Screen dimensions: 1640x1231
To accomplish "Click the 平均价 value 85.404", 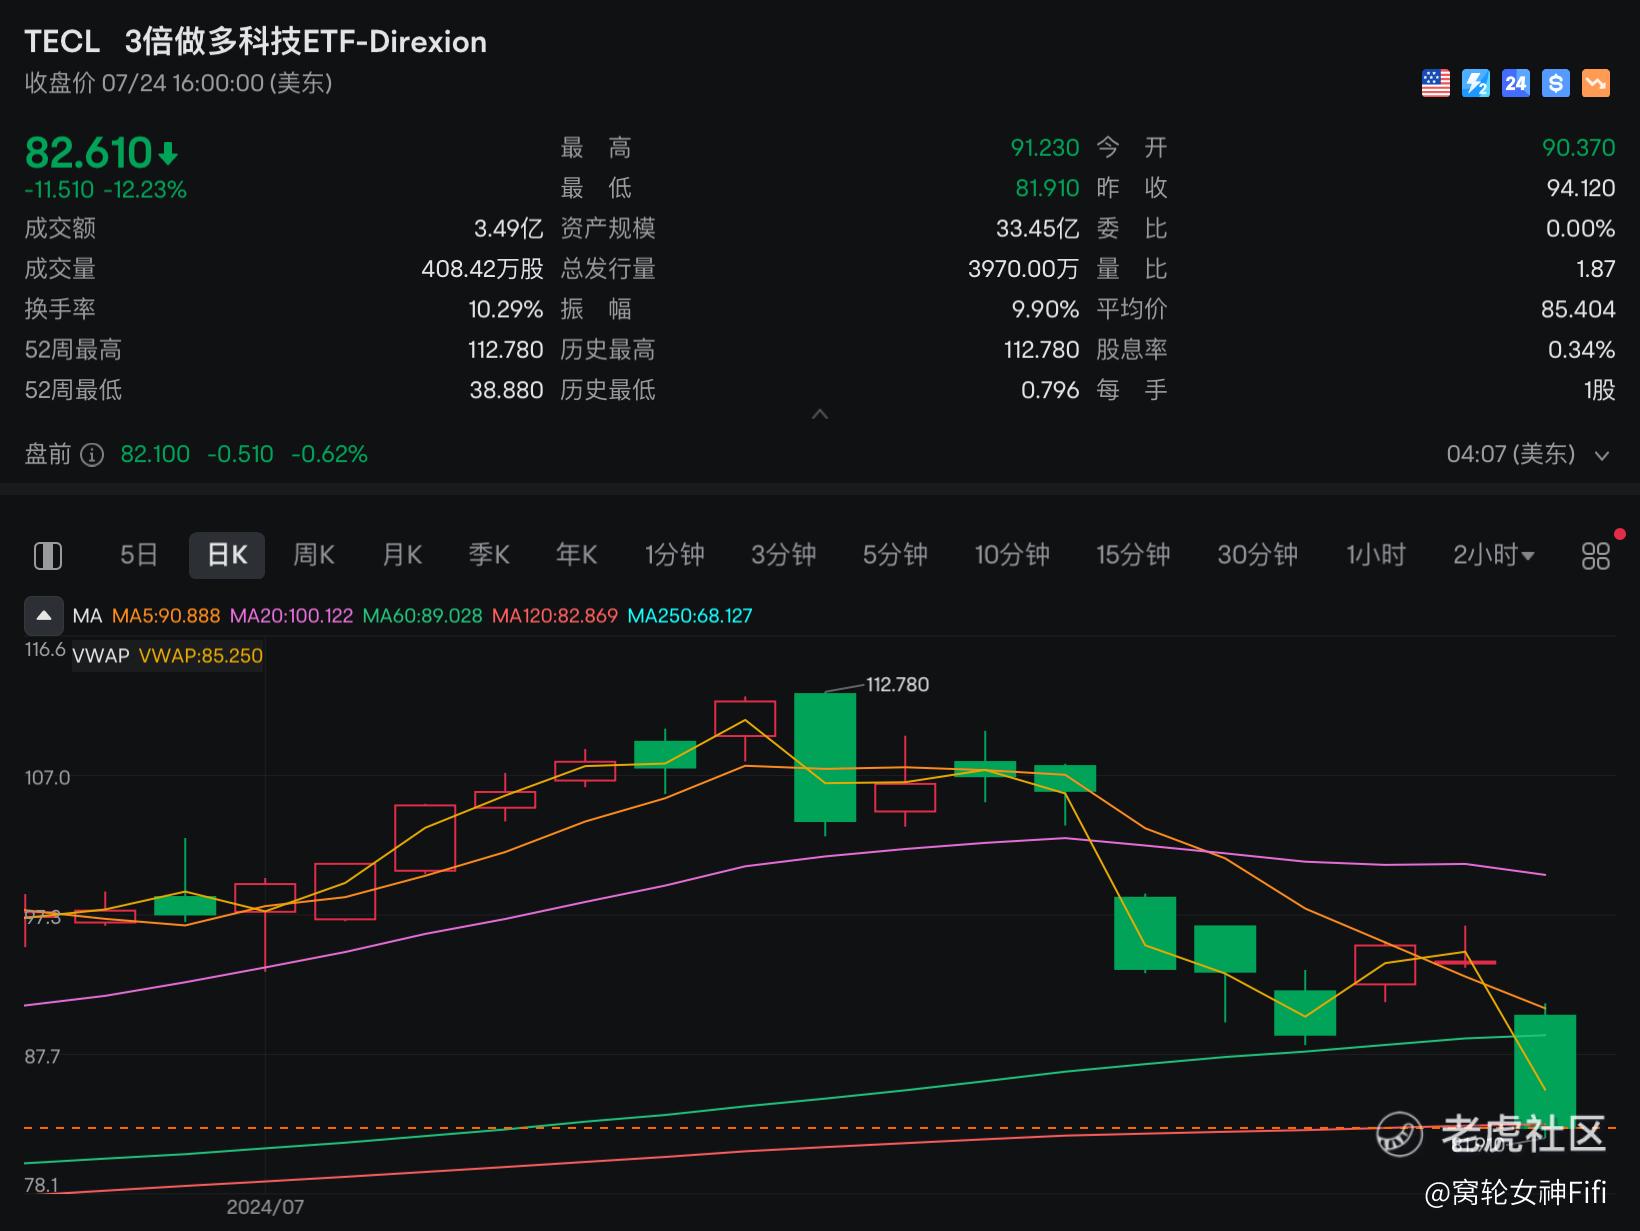I will pos(1578,309).
